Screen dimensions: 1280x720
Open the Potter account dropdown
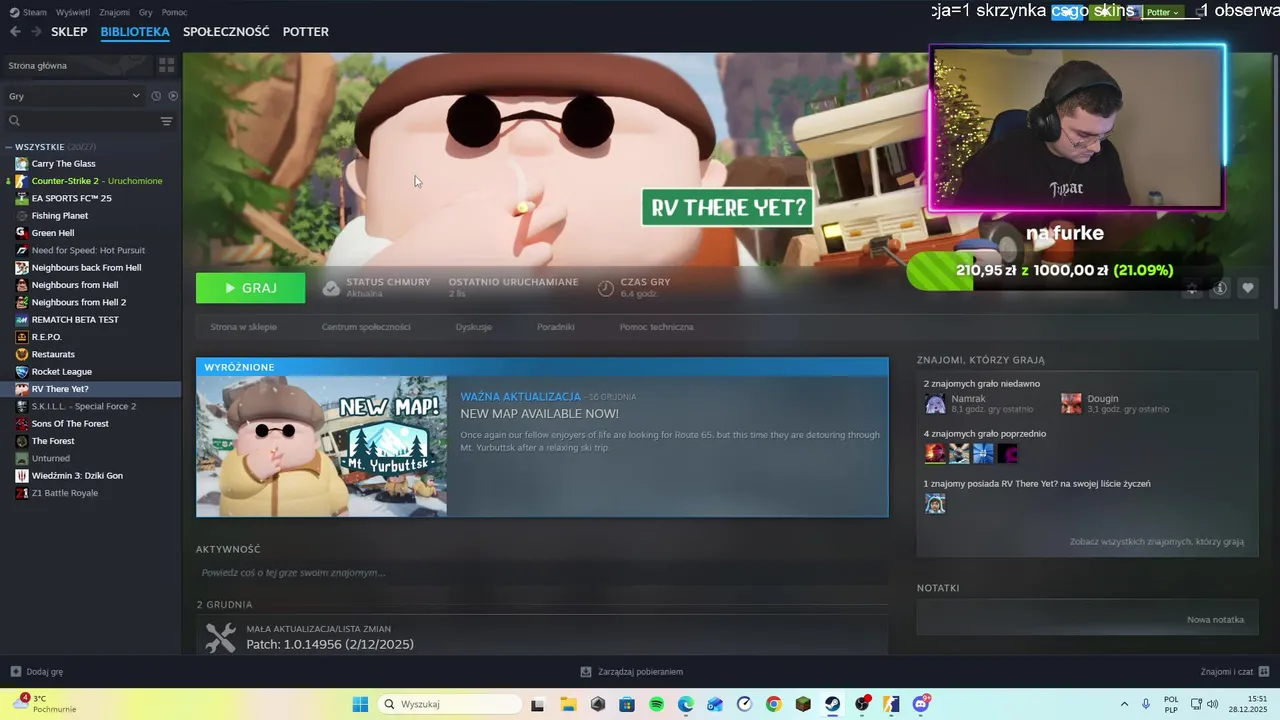(1161, 12)
